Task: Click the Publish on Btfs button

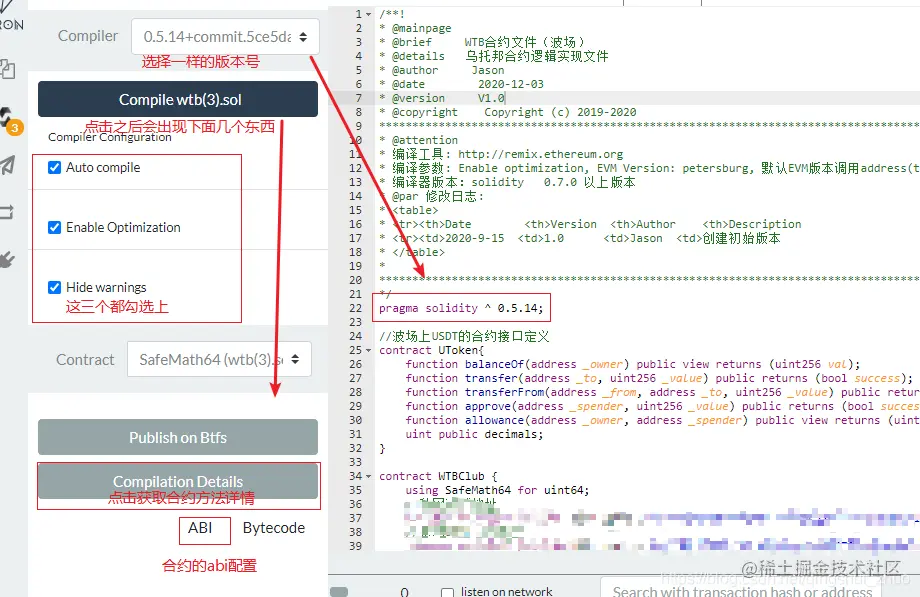Action: pos(178,437)
